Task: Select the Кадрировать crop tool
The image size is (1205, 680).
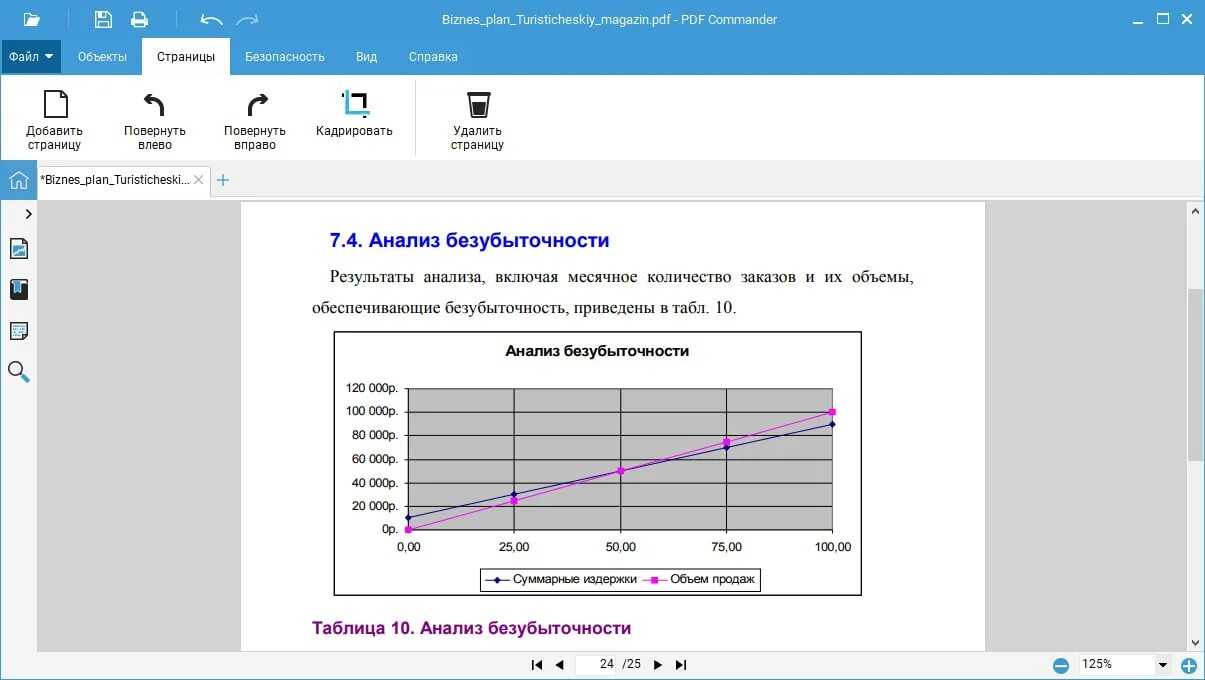Action: (x=354, y=115)
